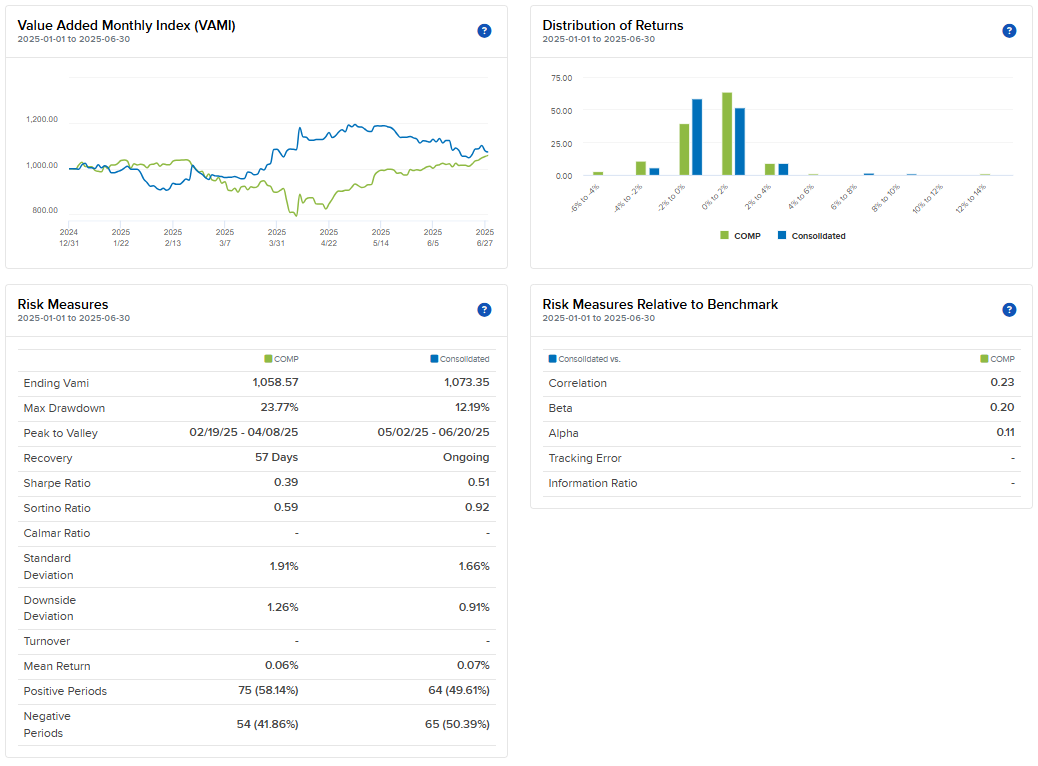
Task: Click the Peak to Valley COMP date range
Action: 244,432
